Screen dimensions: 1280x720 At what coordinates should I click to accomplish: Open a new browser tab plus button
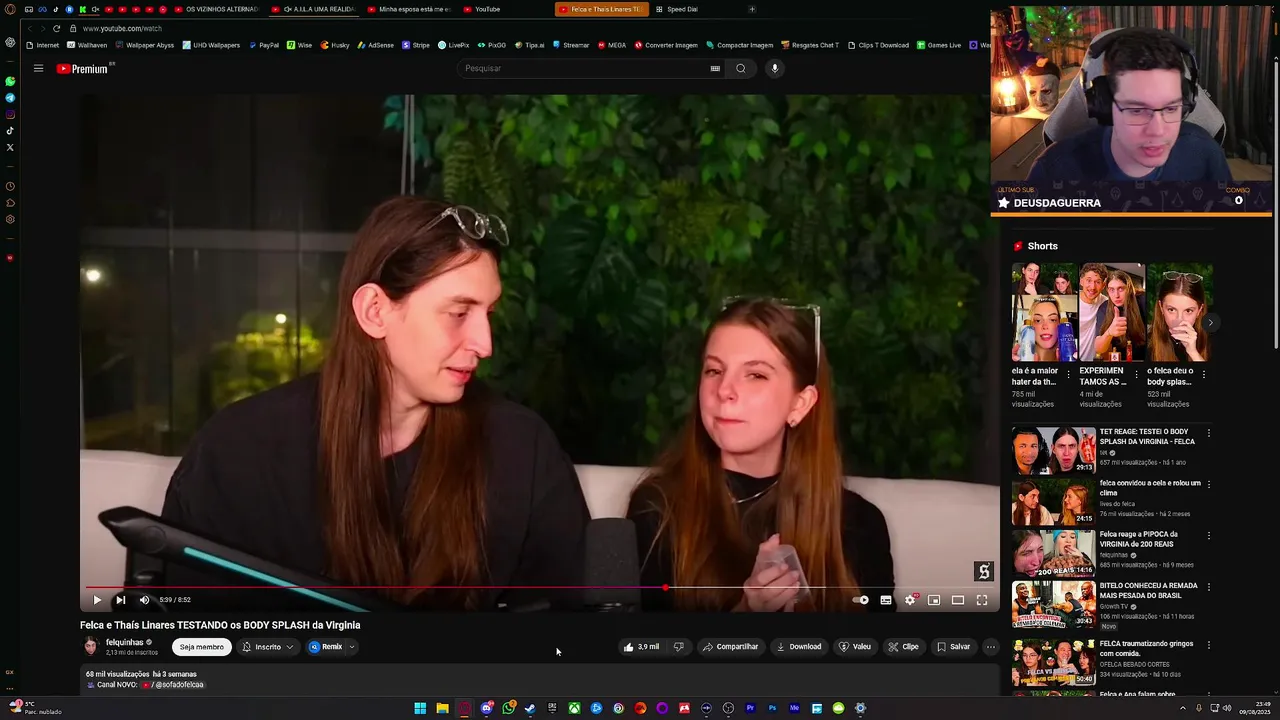(752, 9)
